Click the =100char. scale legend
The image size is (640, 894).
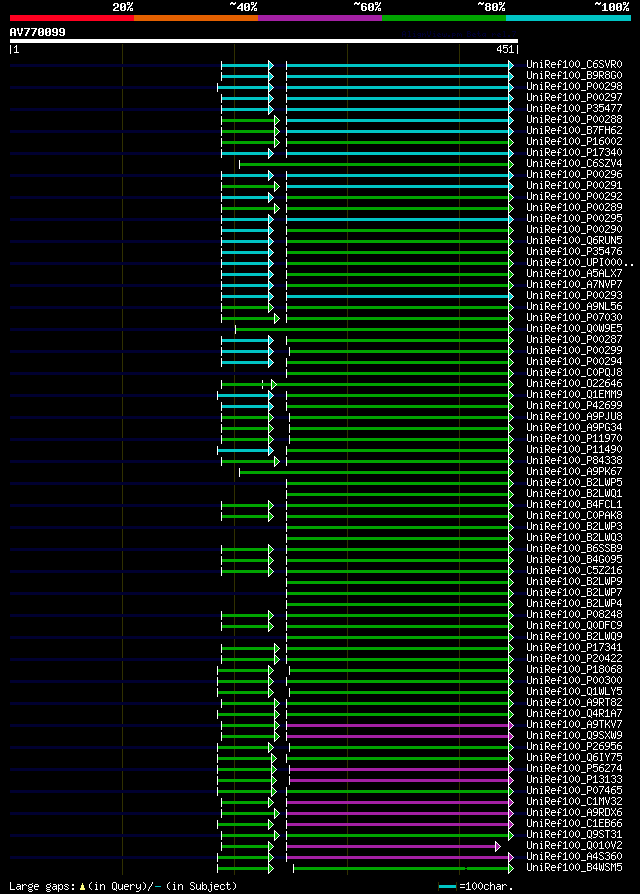(x=476, y=887)
